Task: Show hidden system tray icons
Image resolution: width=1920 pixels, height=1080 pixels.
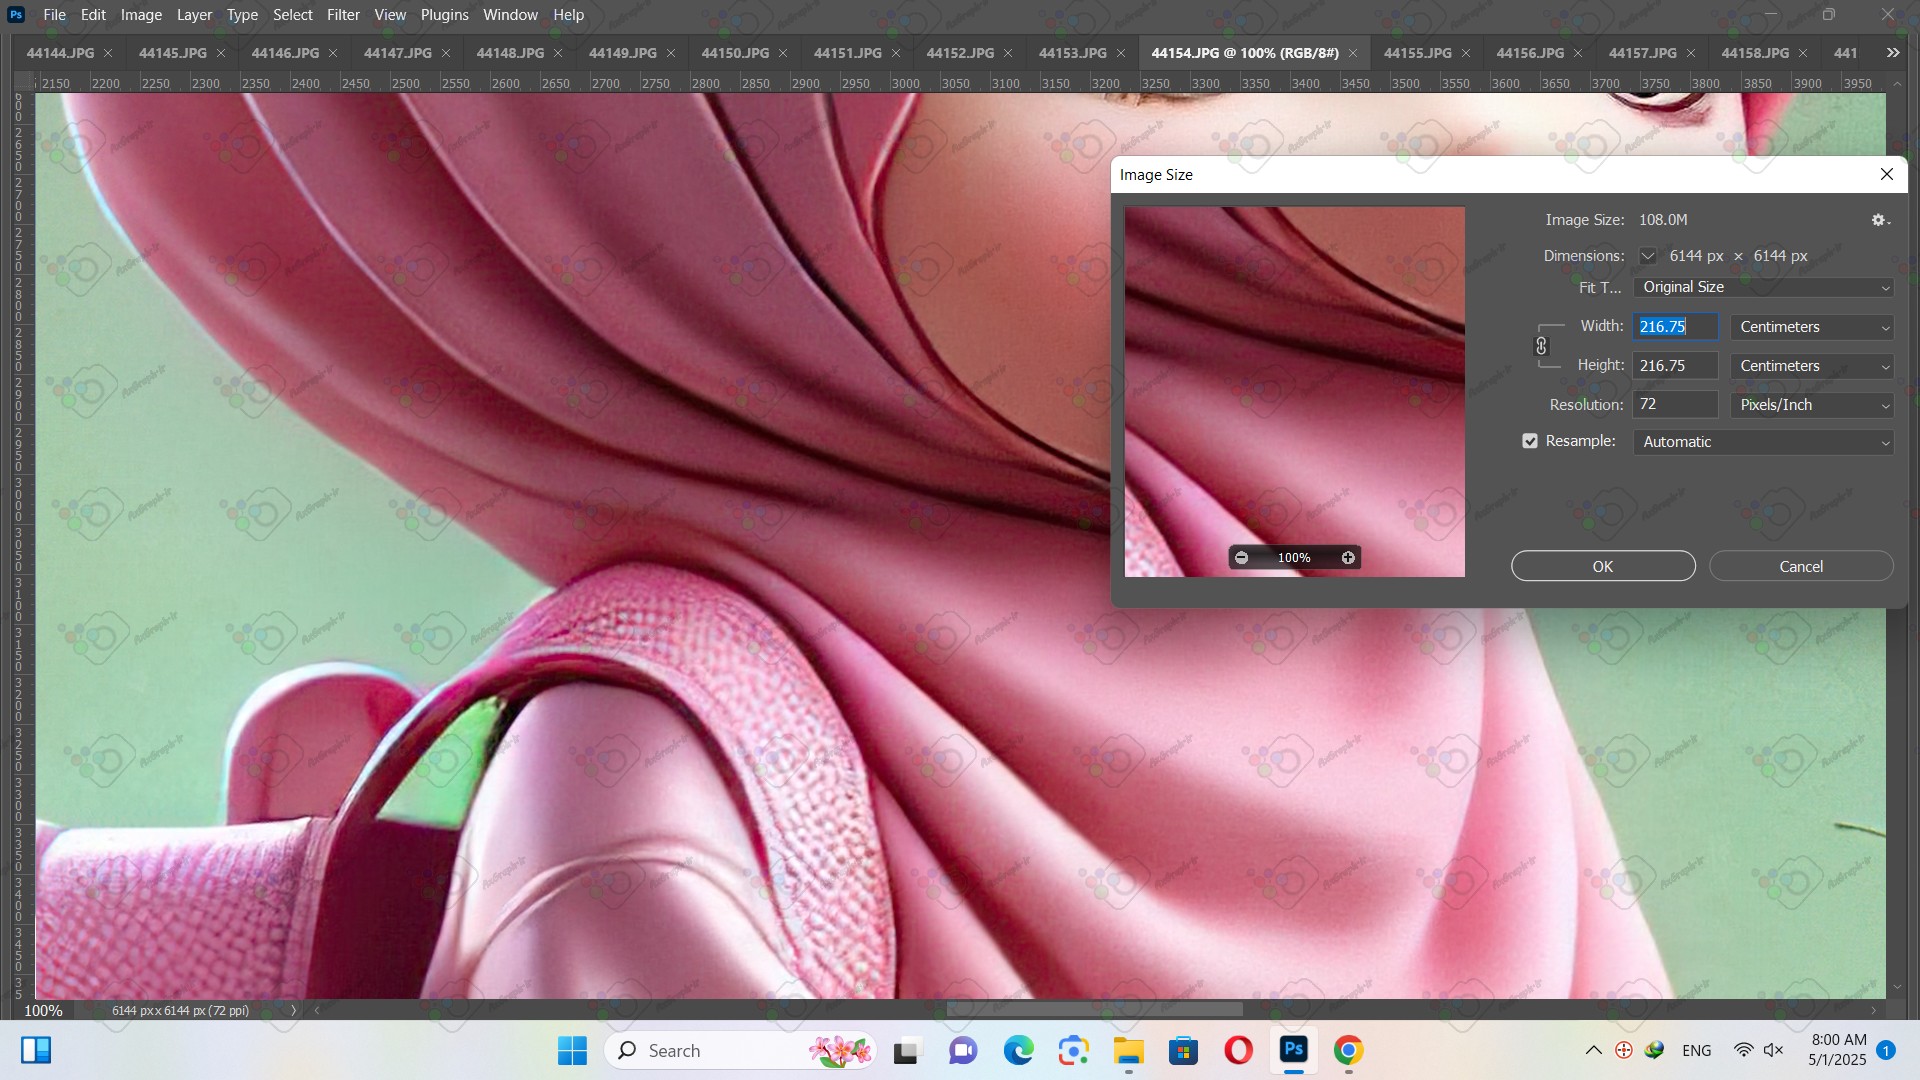Action: click(1593, 1050)
